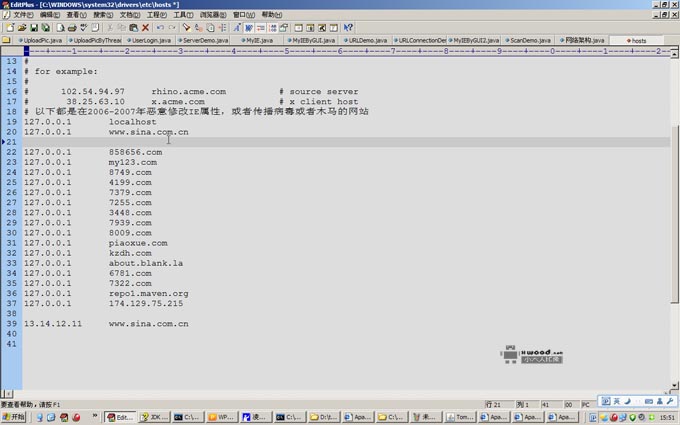Switch to the WP... taskbar button
This screenshot has height=425, width=680.
(222, 417)
